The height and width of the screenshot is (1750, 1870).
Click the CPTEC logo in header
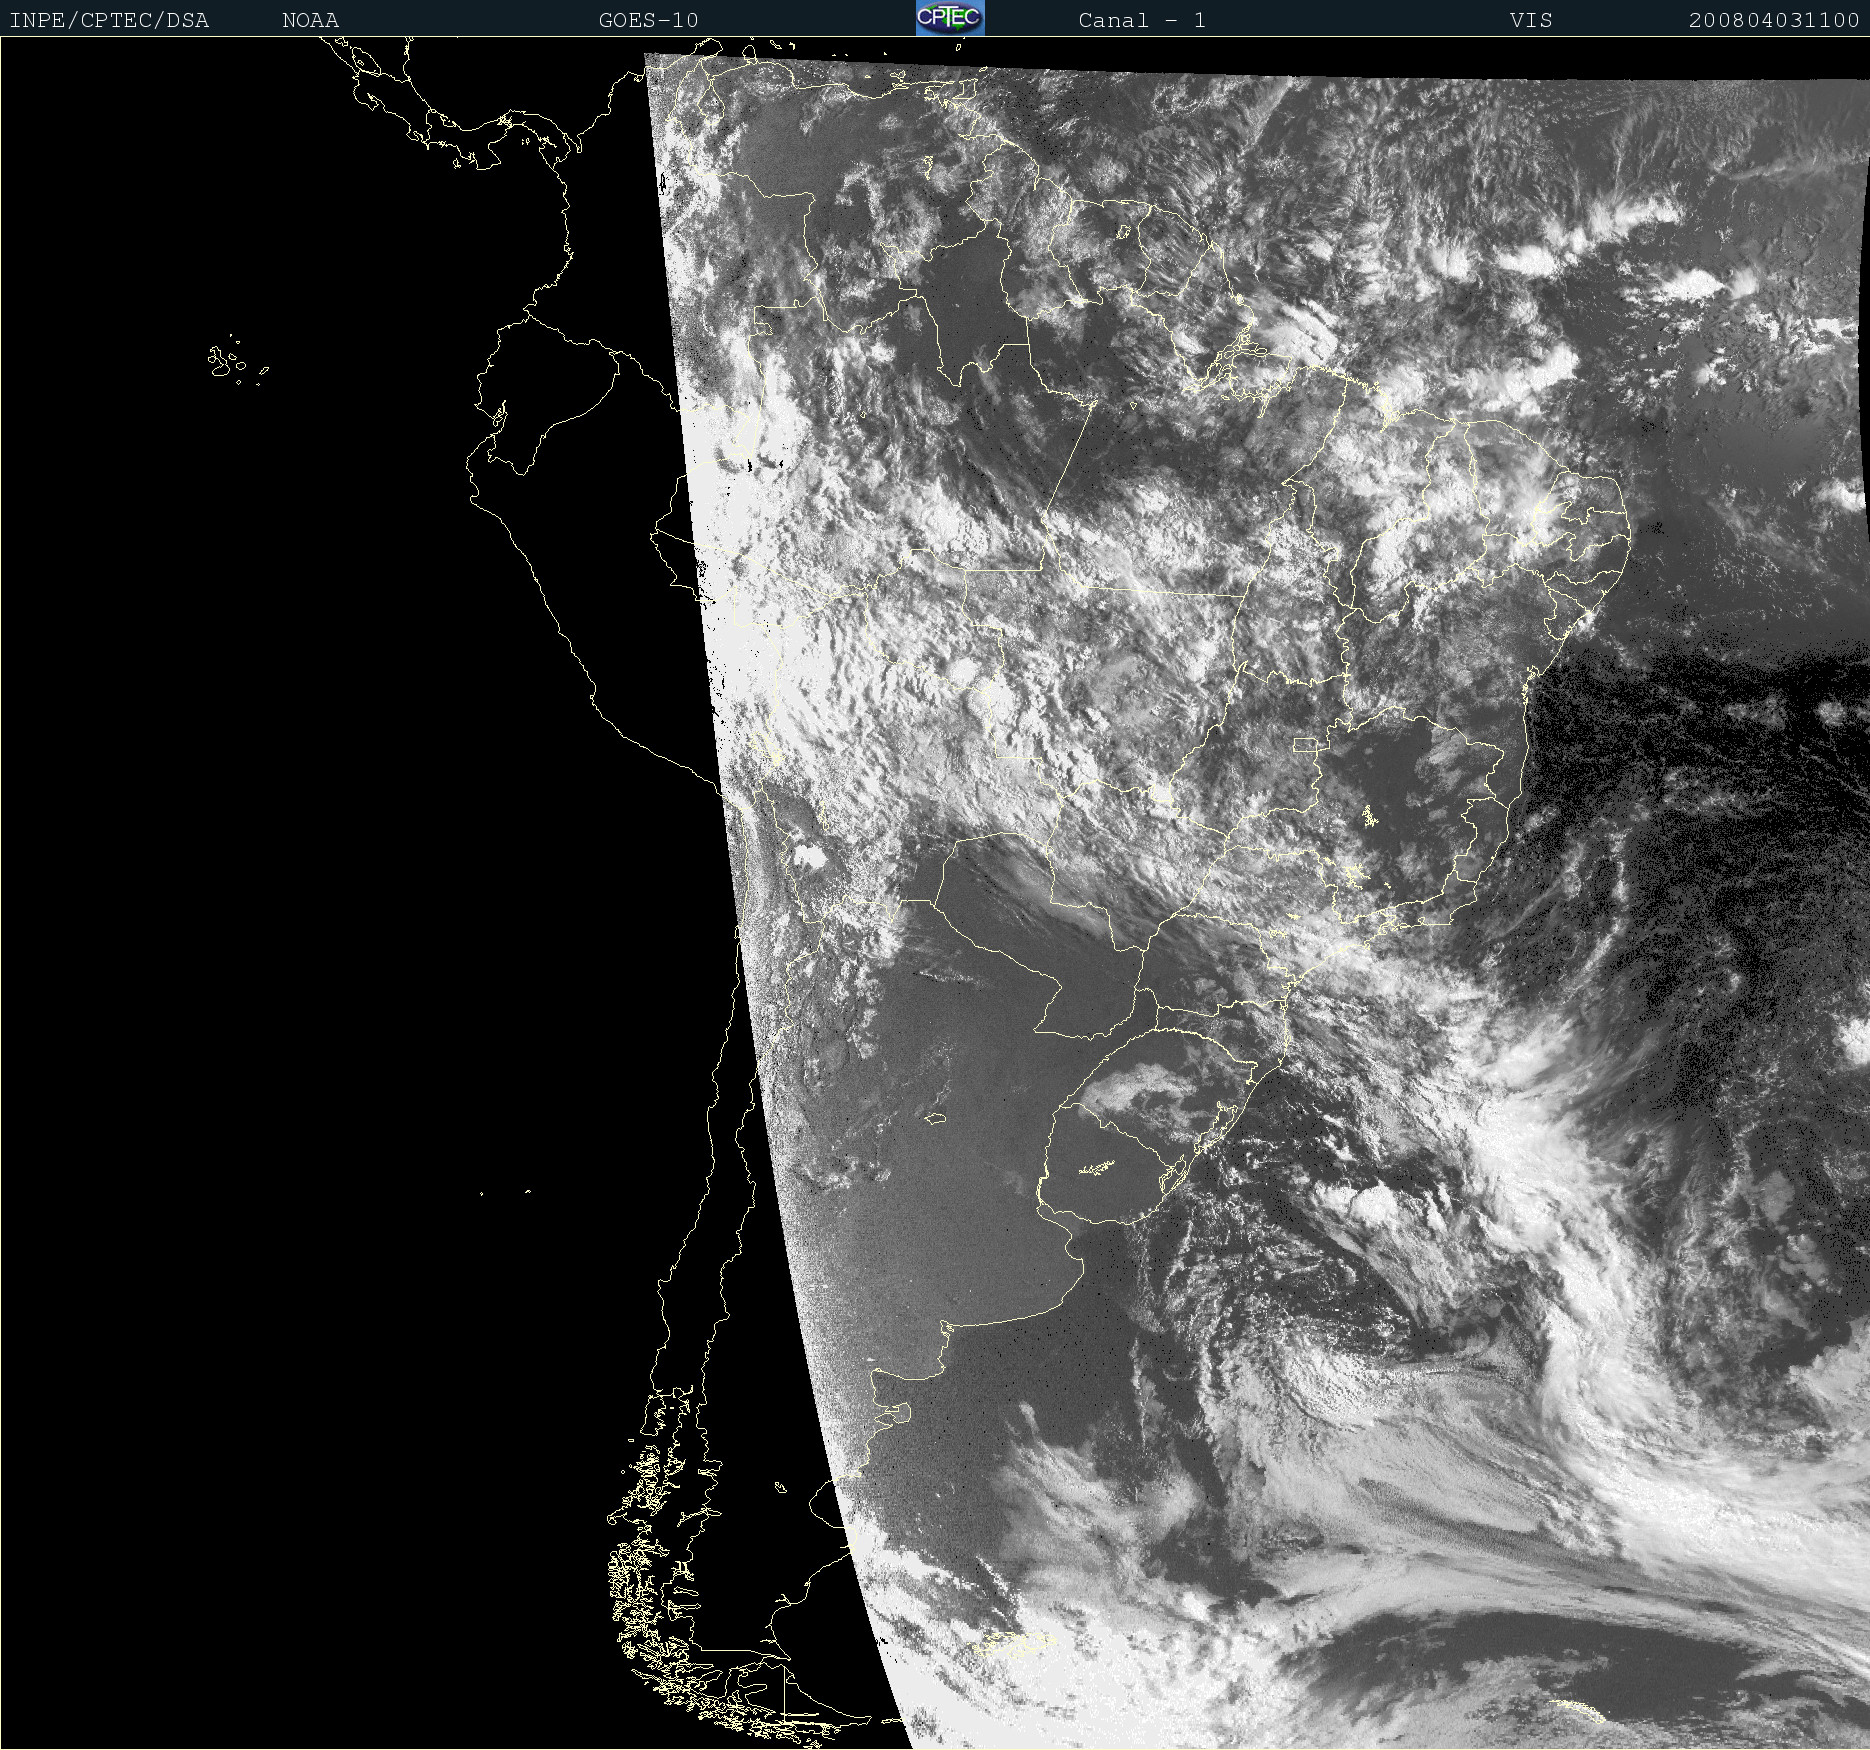pos(950,18)
